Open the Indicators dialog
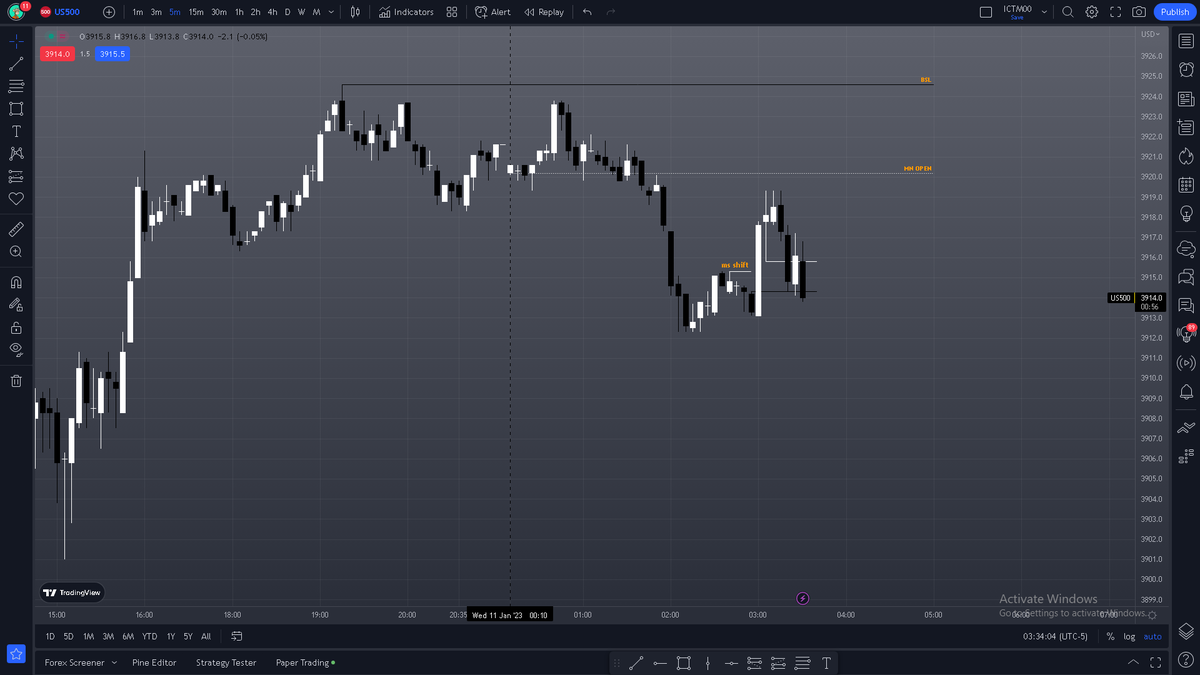 pyautogui.click(x=406, y=12)
